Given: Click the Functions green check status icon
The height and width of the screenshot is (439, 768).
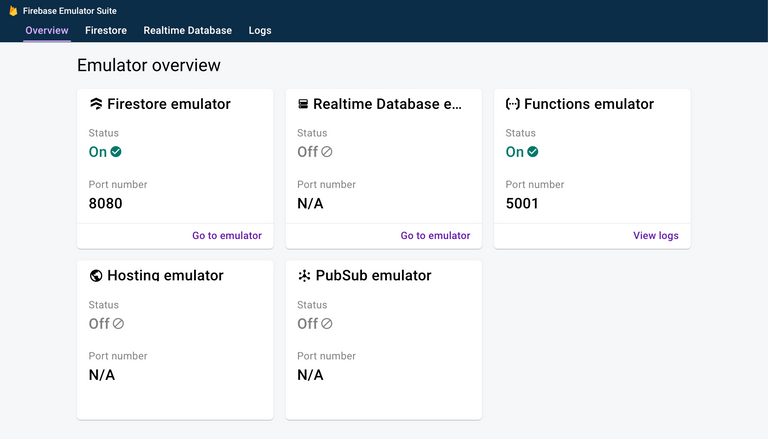Looking at the screenshot, I should pyautogui.click(x=533, y=152).
